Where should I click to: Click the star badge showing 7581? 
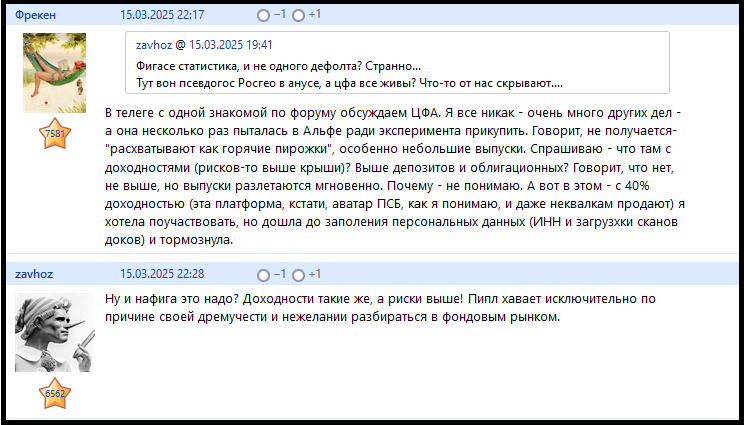click(55, 134)
